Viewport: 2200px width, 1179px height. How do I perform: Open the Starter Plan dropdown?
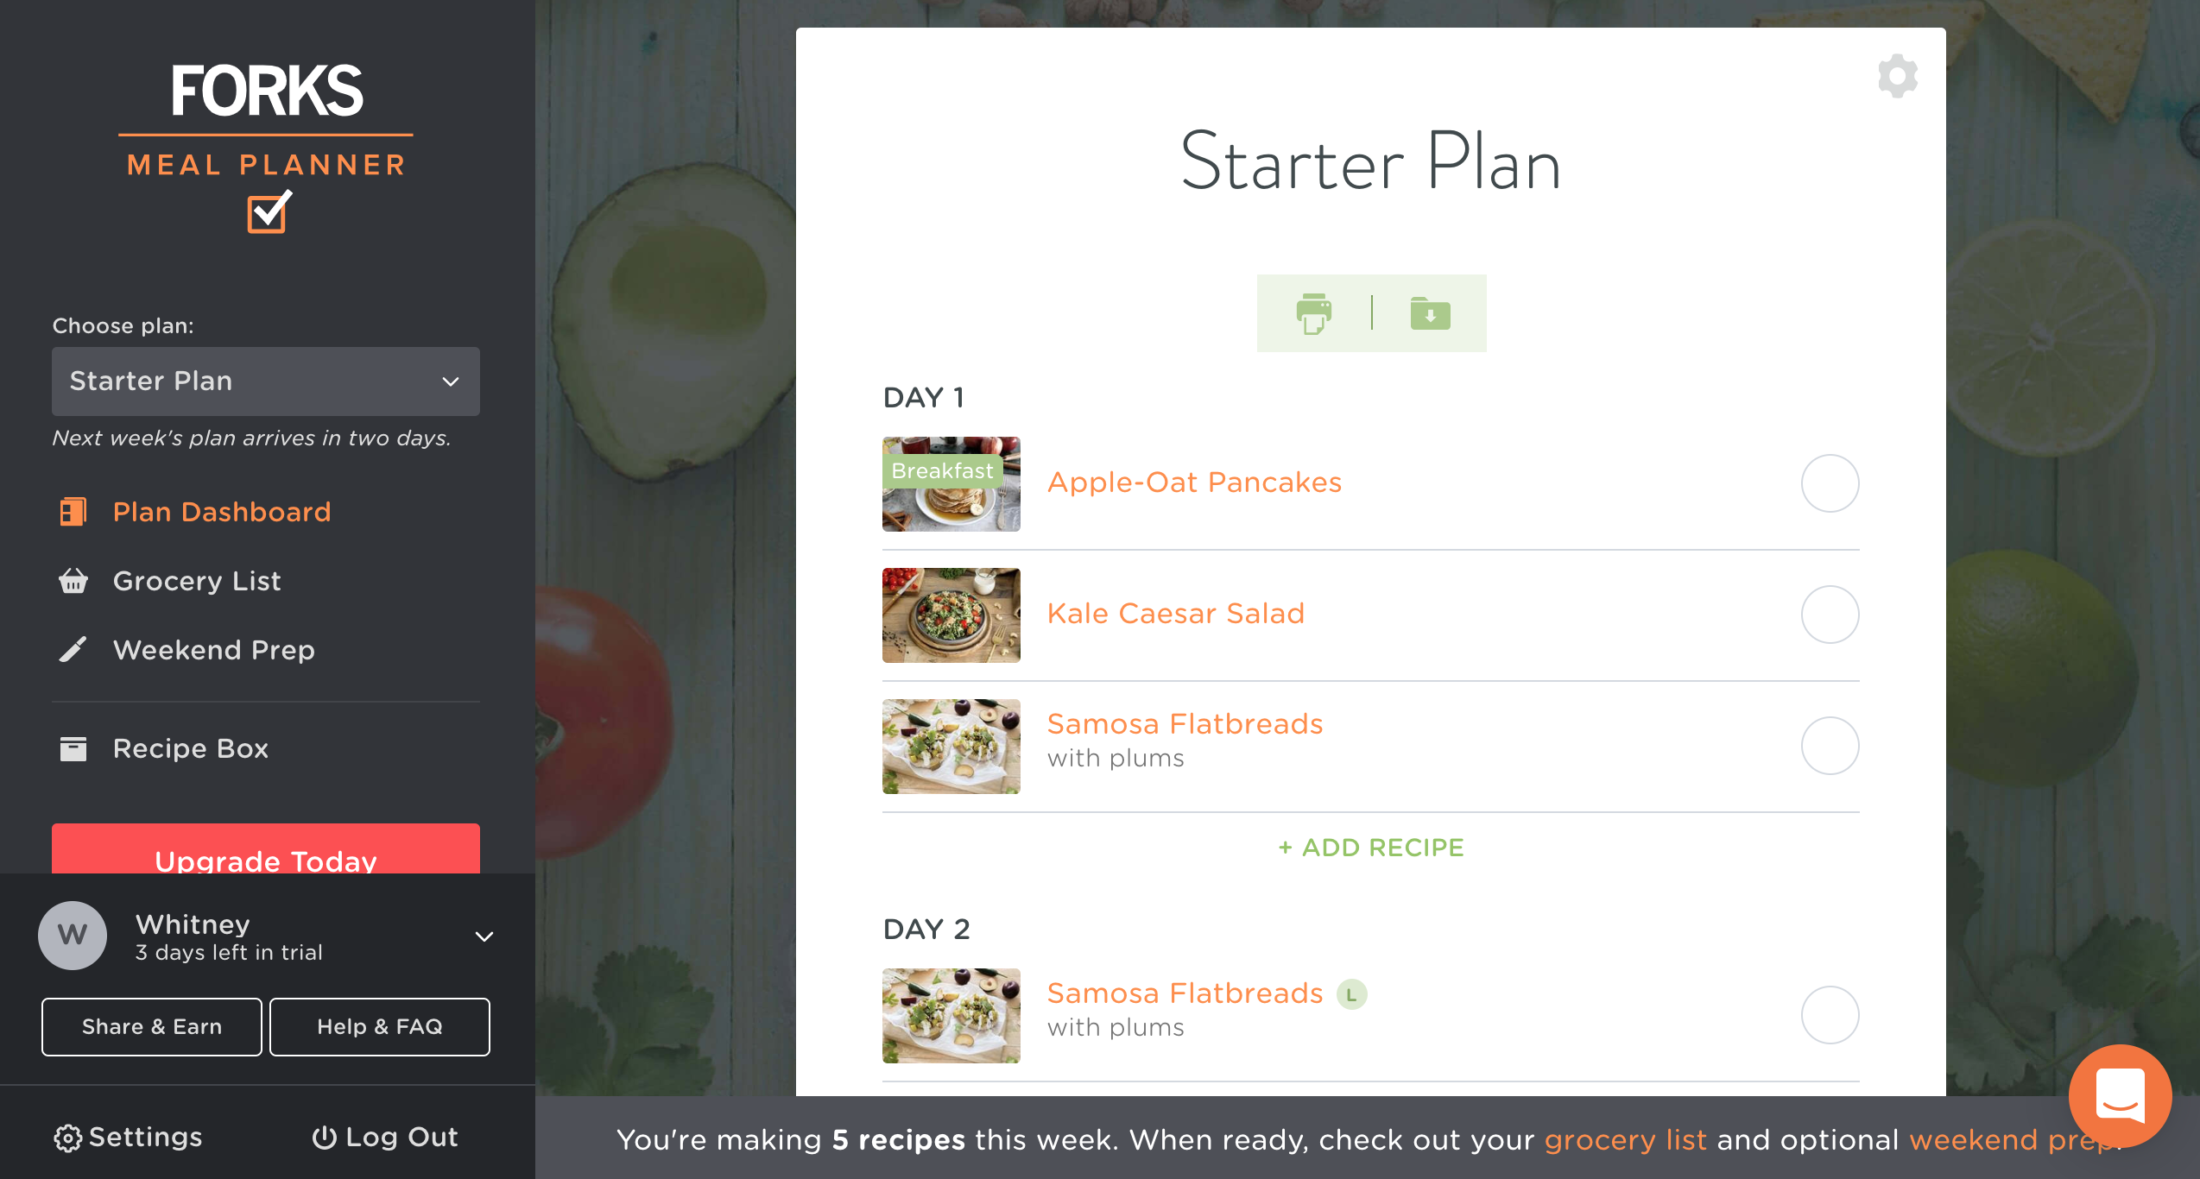click(x=265, y=382)
